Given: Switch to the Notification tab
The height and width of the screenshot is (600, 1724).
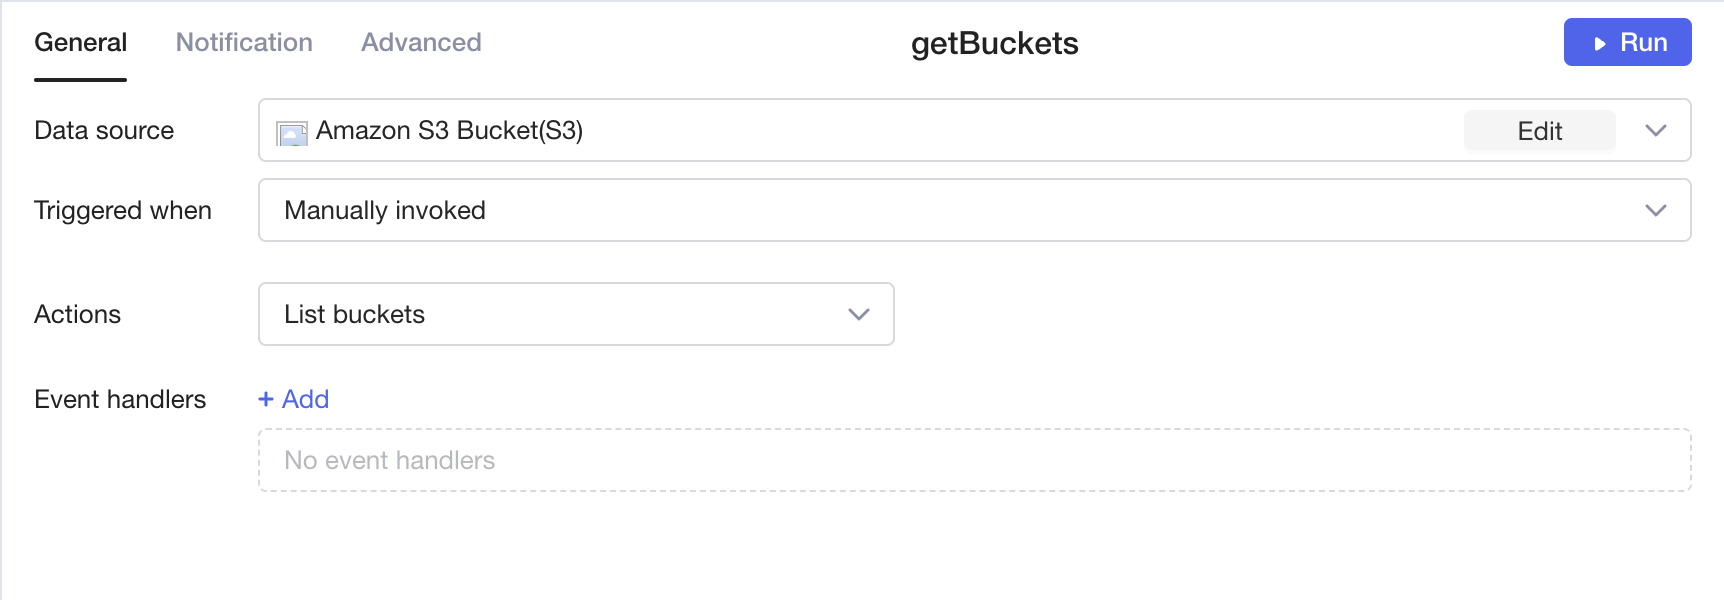Looking at the screenshot, I should point(244,43).
